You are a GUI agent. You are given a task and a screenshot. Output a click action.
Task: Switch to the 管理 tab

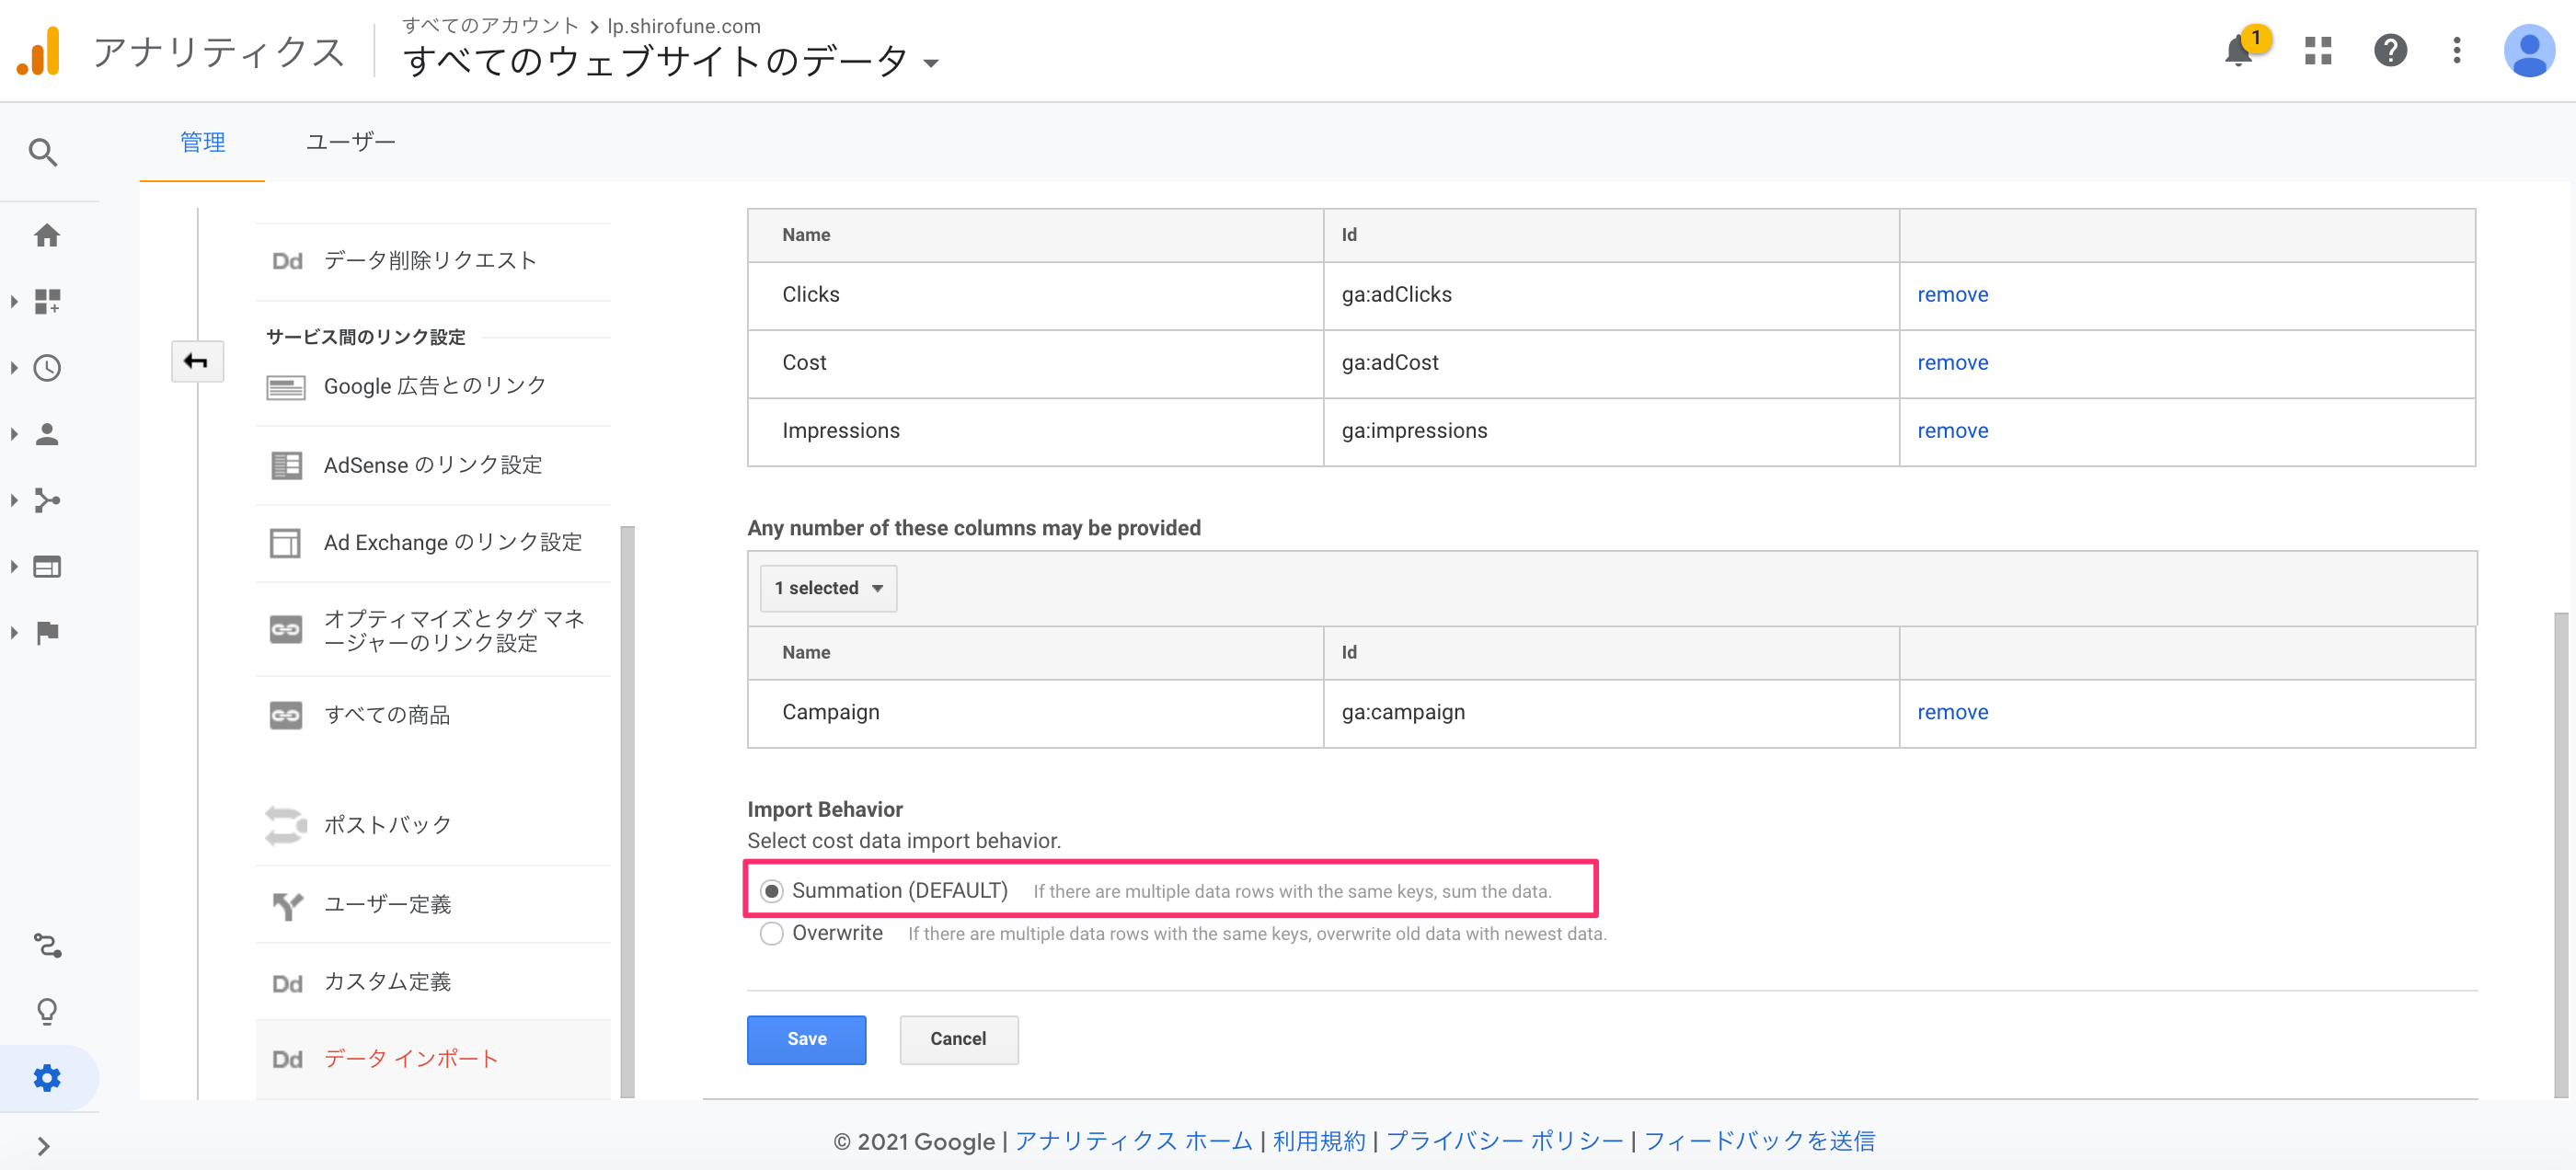(x=202, y=143)
